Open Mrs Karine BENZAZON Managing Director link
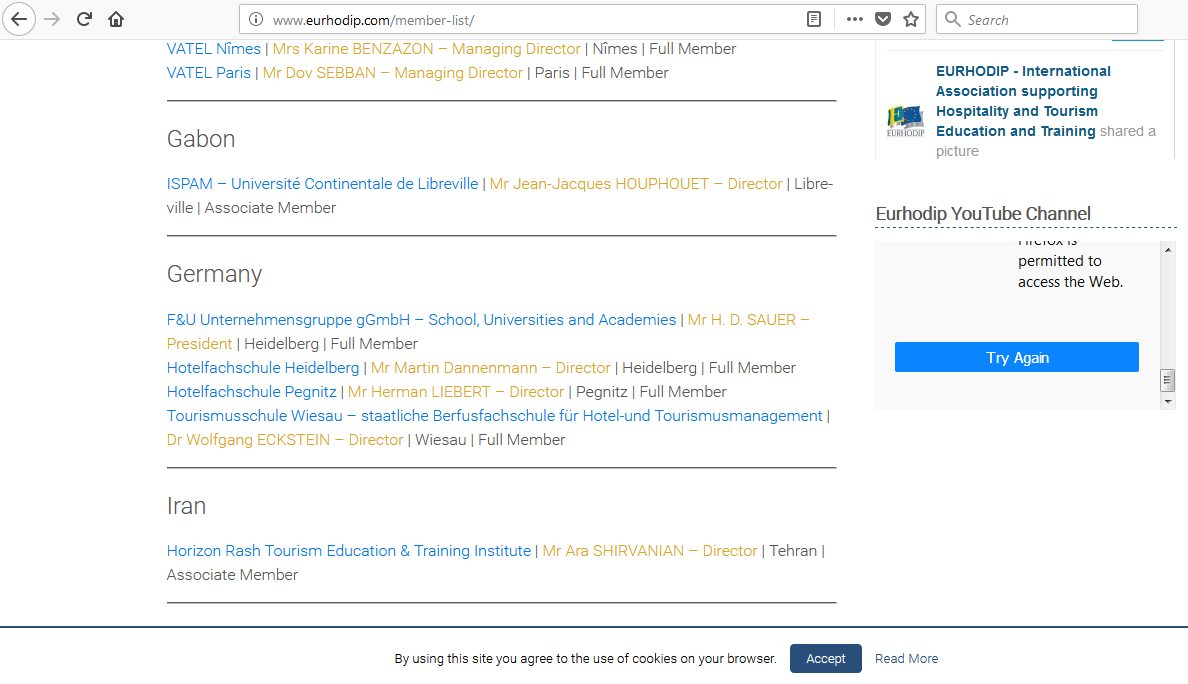This screenshot has height=684, width=1188. pyautogui.click(x=427, y=49)
